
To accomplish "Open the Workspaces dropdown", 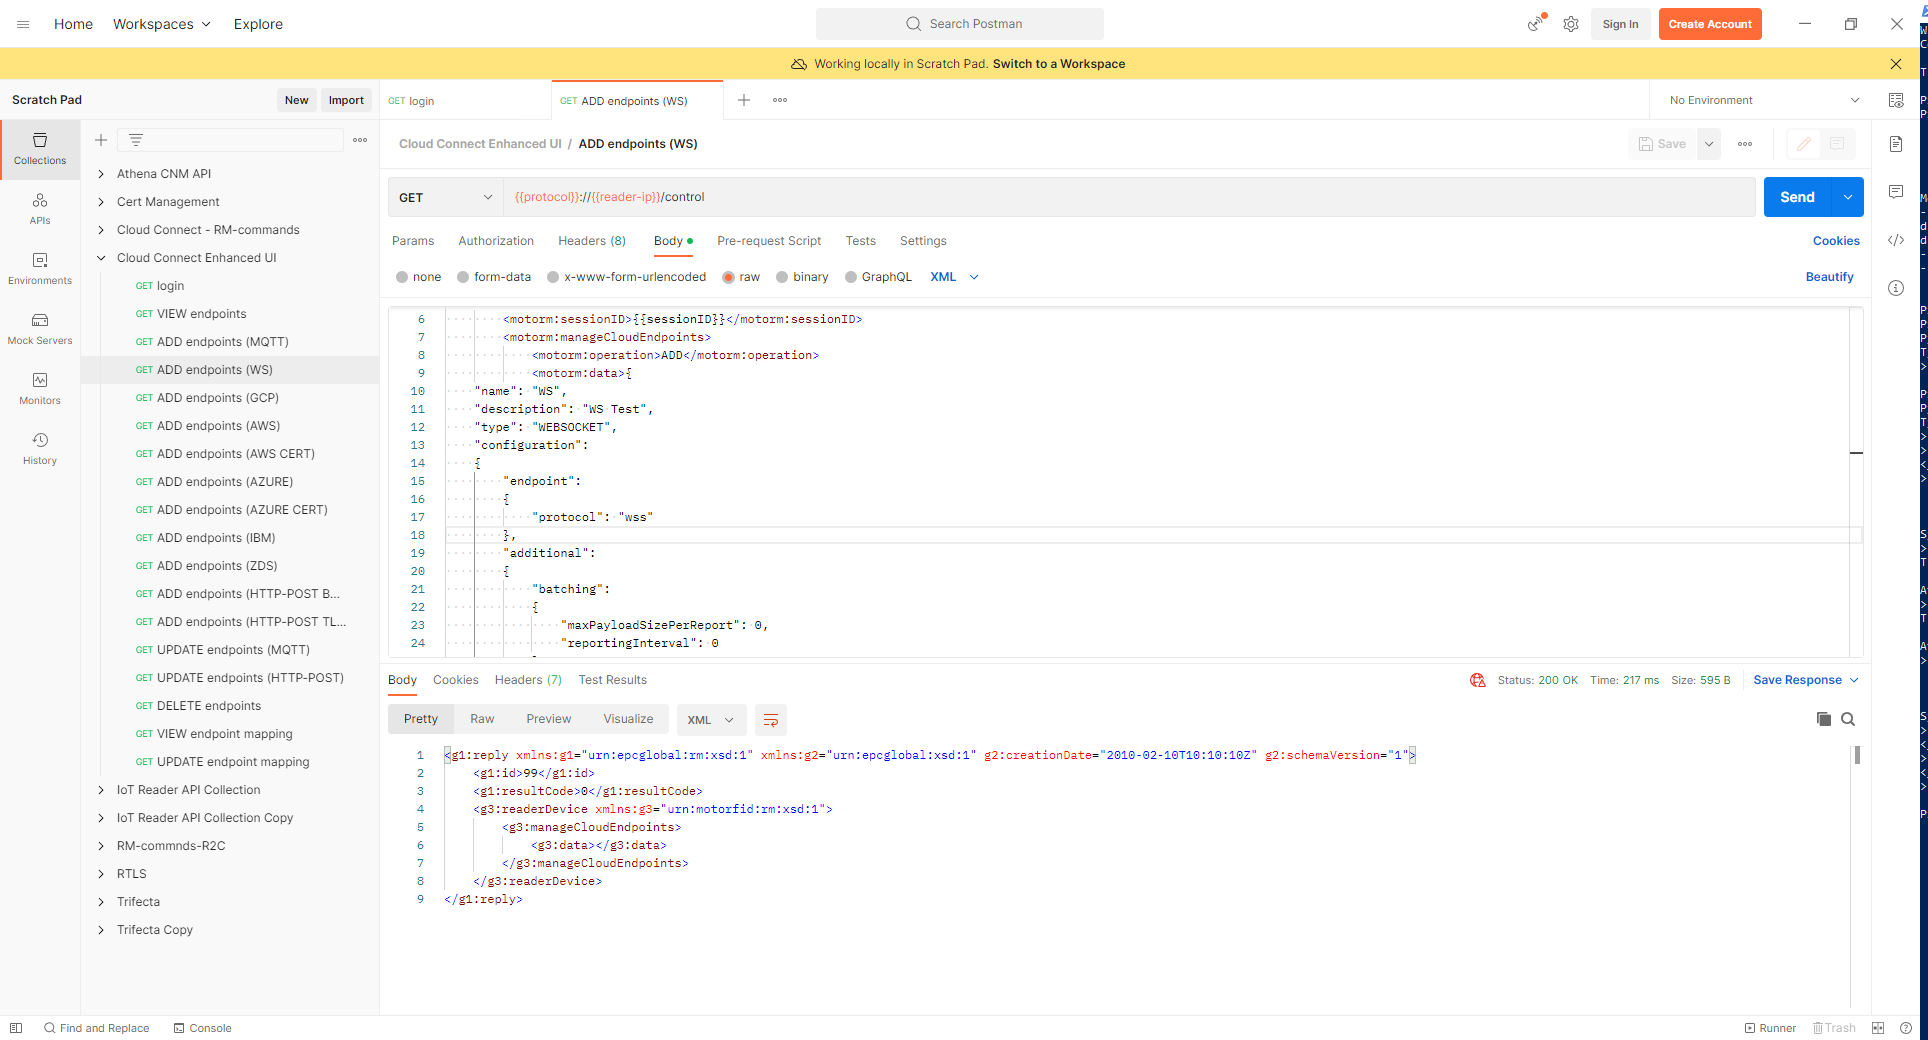I will click(162, 24).
